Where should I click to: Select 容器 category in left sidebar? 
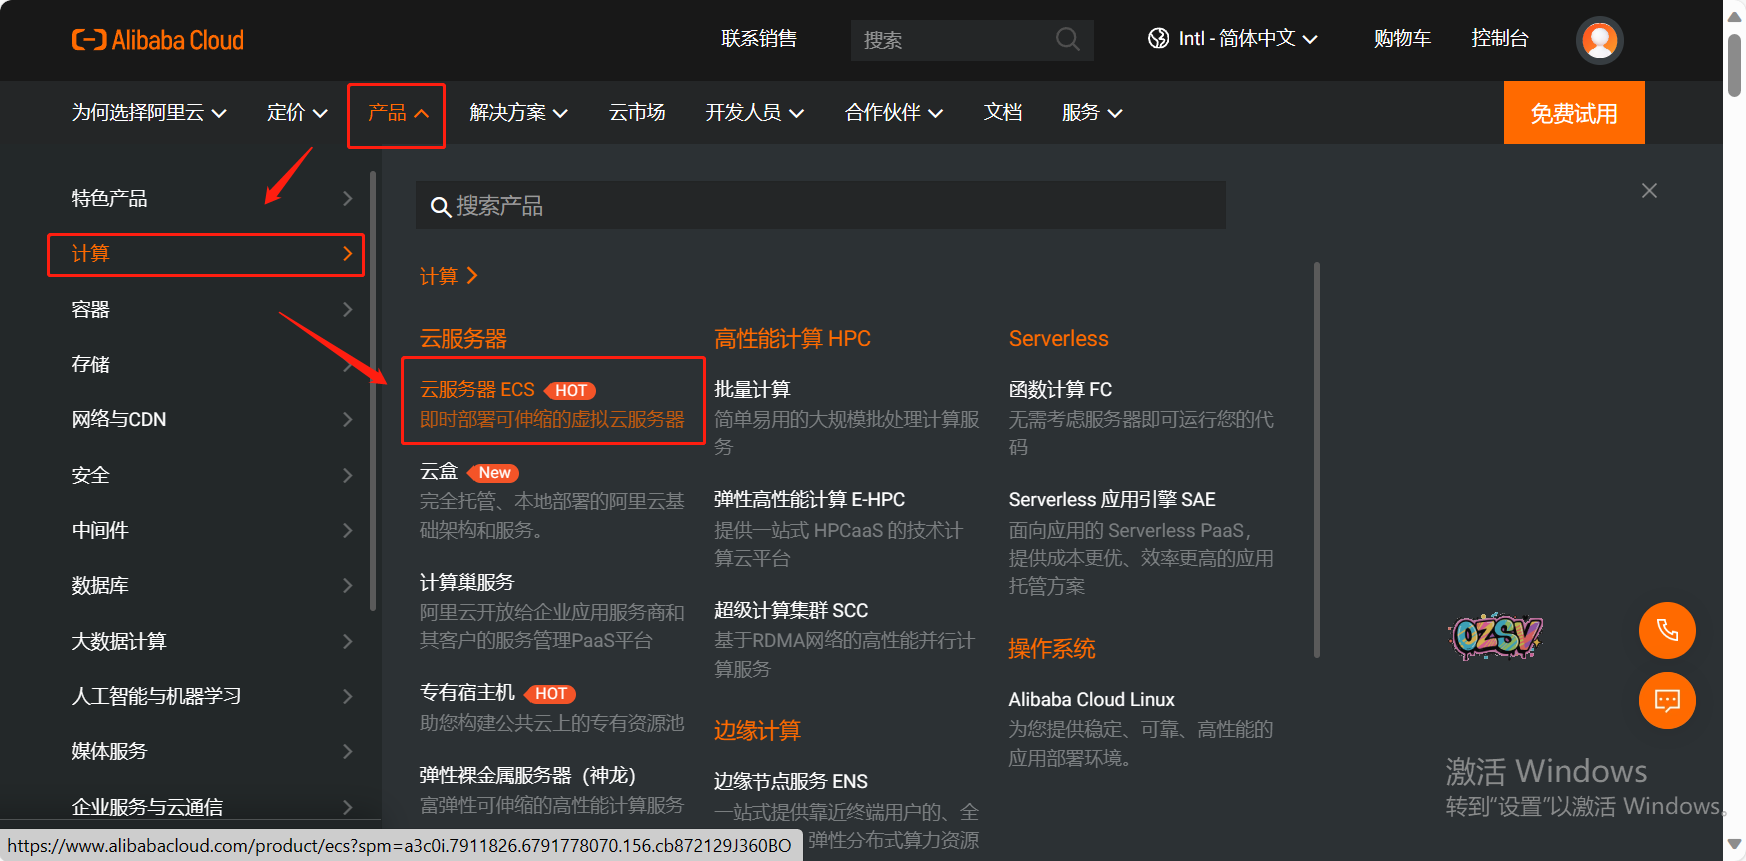click(x=210, y=310)
